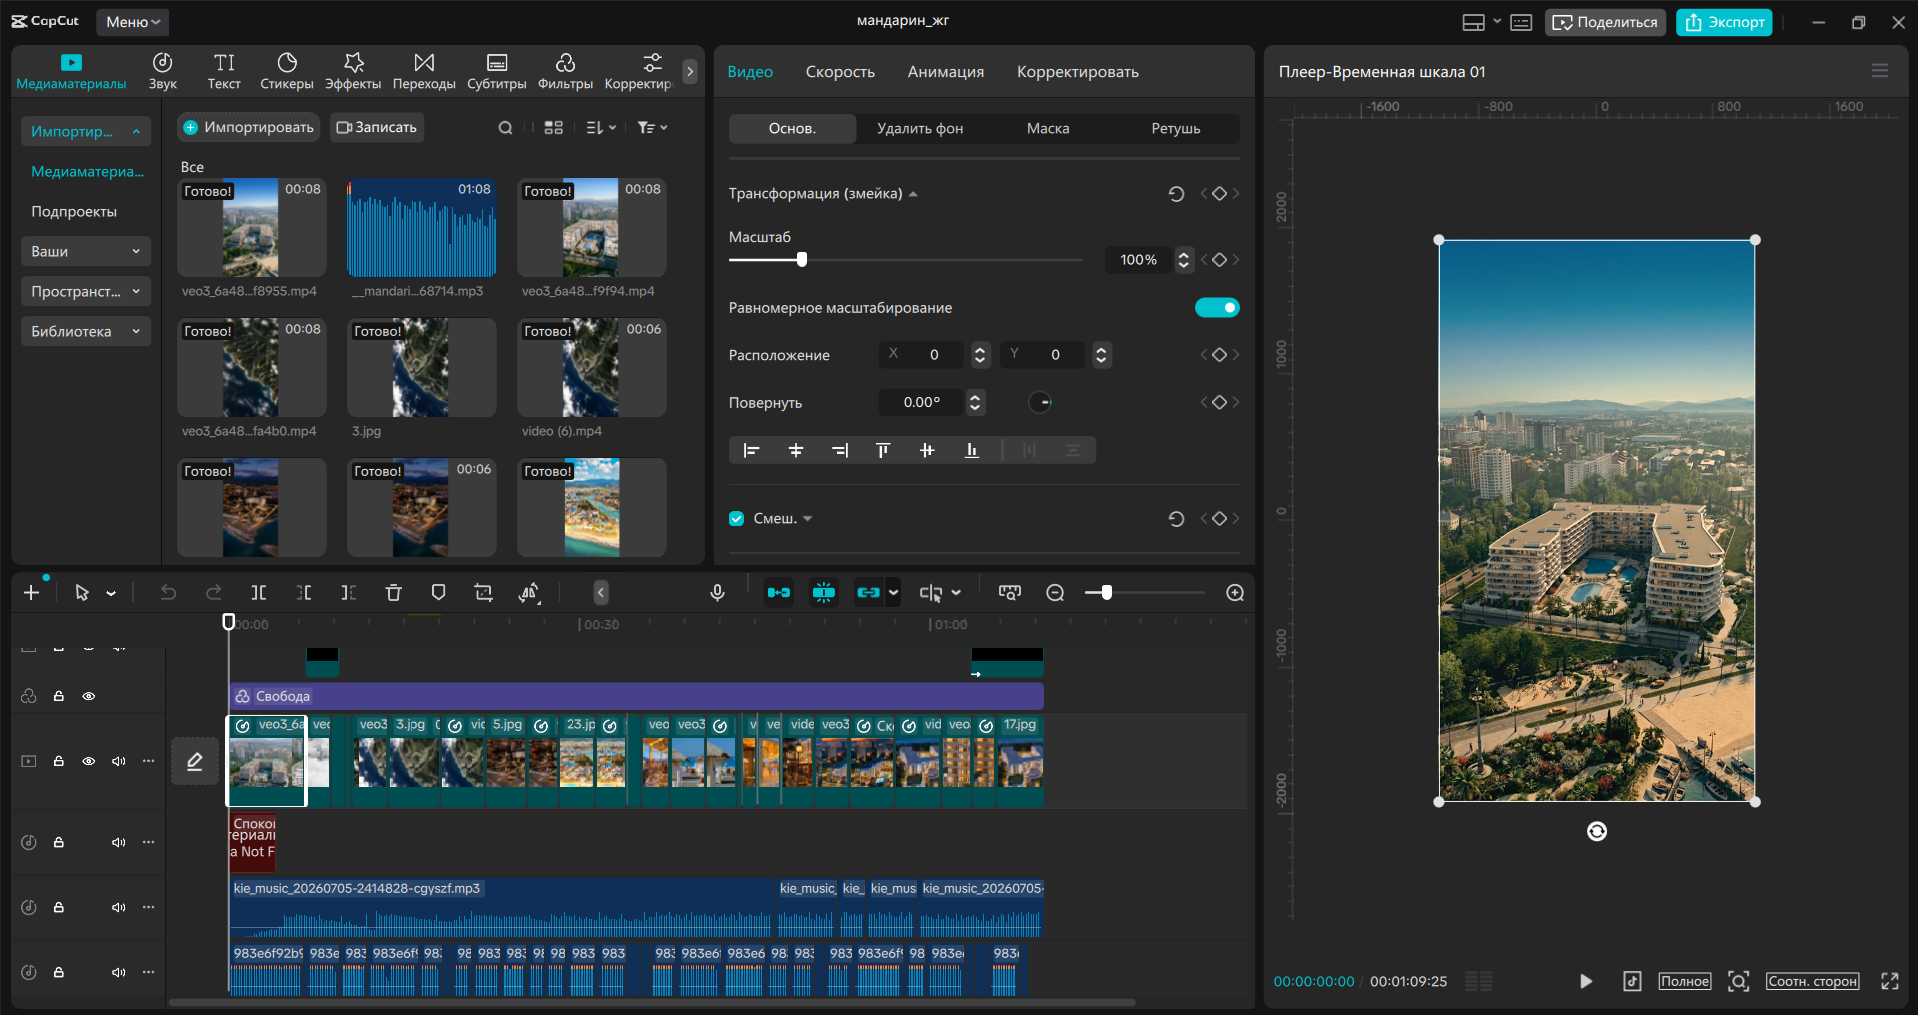Click the Масштаб slider handle

pos(801,260)
